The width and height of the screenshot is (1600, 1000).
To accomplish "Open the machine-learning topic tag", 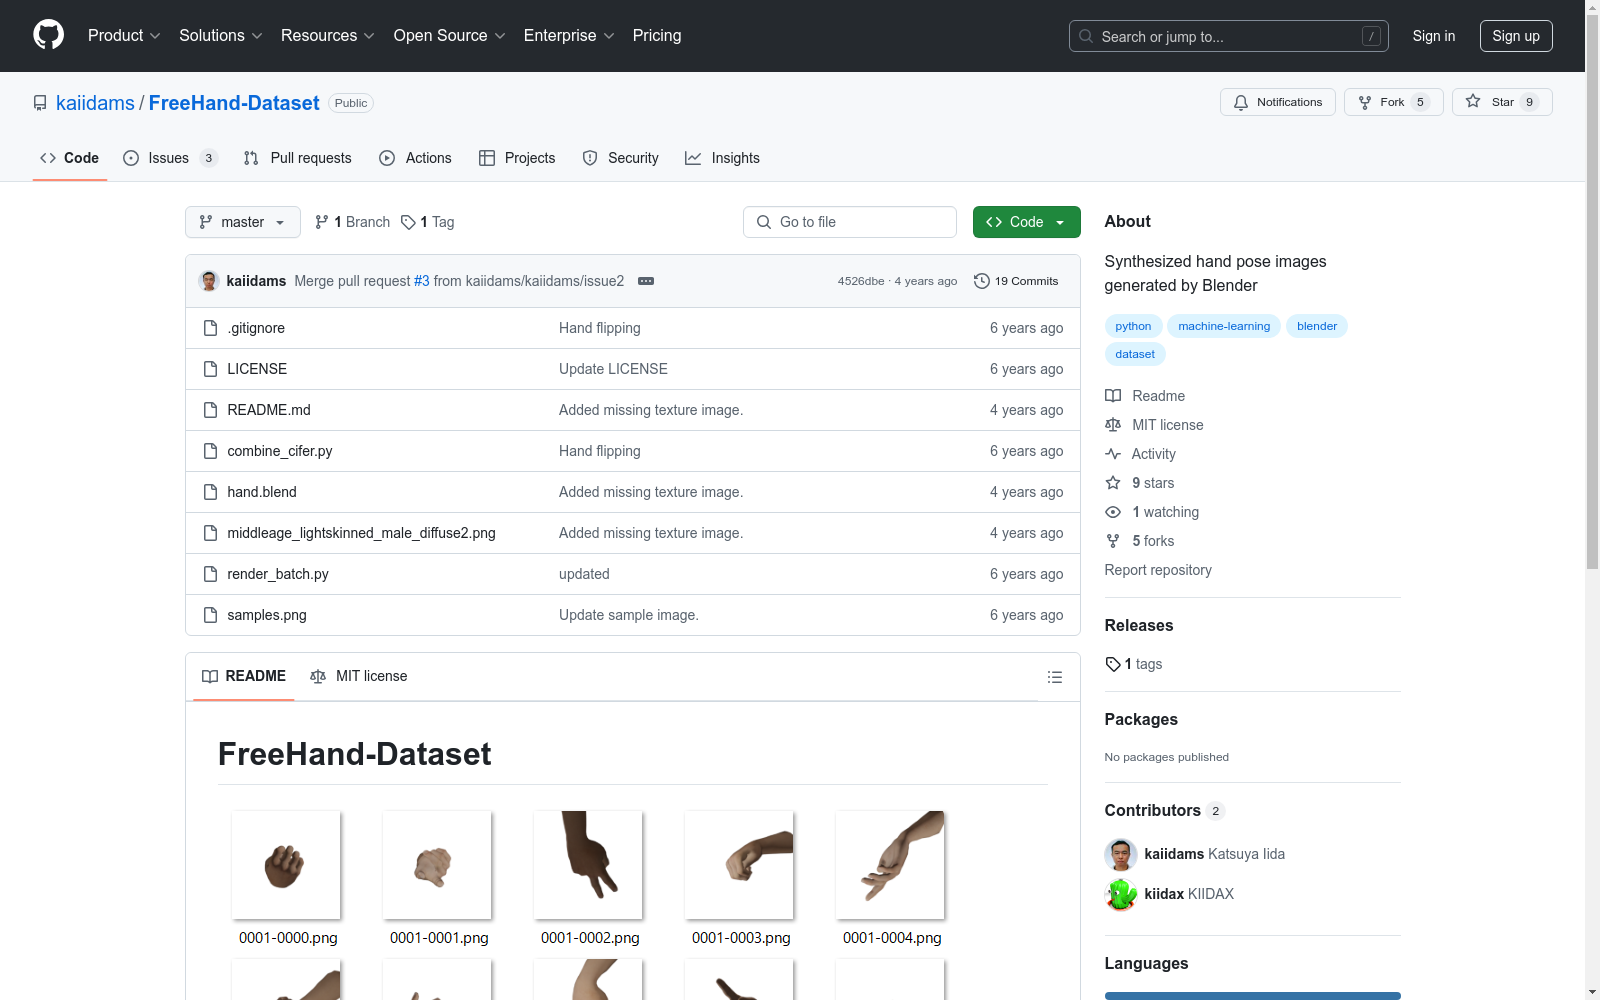I will point(1224,326).
